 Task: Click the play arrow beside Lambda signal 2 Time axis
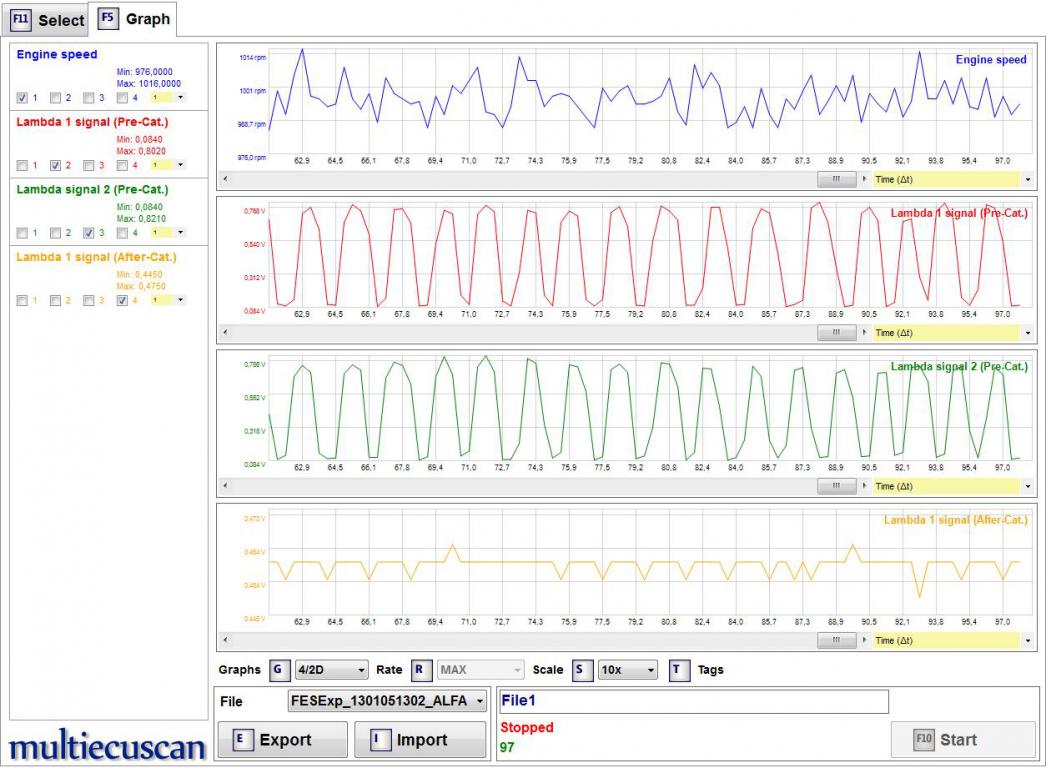[x=865, y=486]
